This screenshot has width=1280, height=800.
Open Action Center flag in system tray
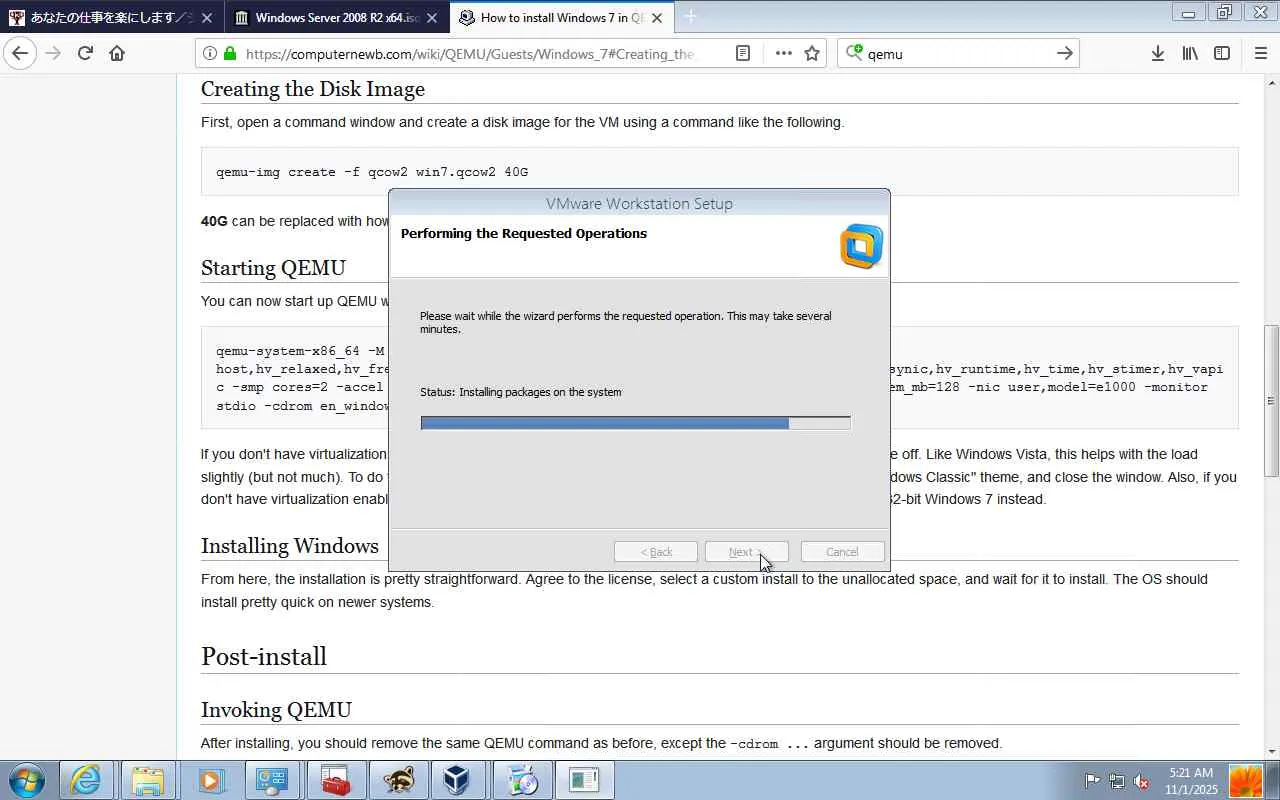tap(1092, 781)
